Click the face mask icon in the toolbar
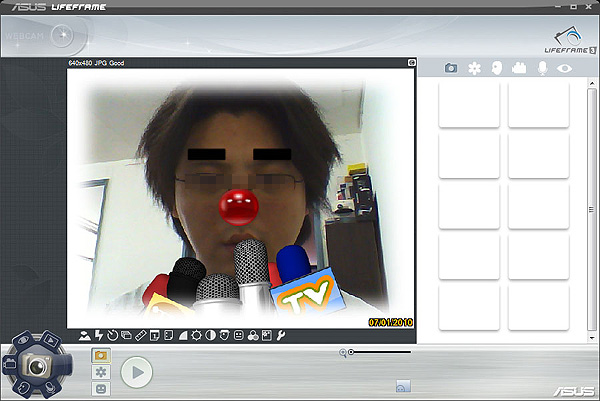 [x=224, y=336]
